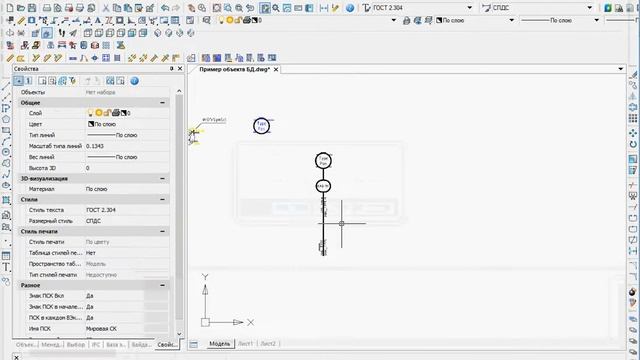Select the Polygon tool in left toolbar
This screenshot has width=640, height=360.
coord(6,119)
